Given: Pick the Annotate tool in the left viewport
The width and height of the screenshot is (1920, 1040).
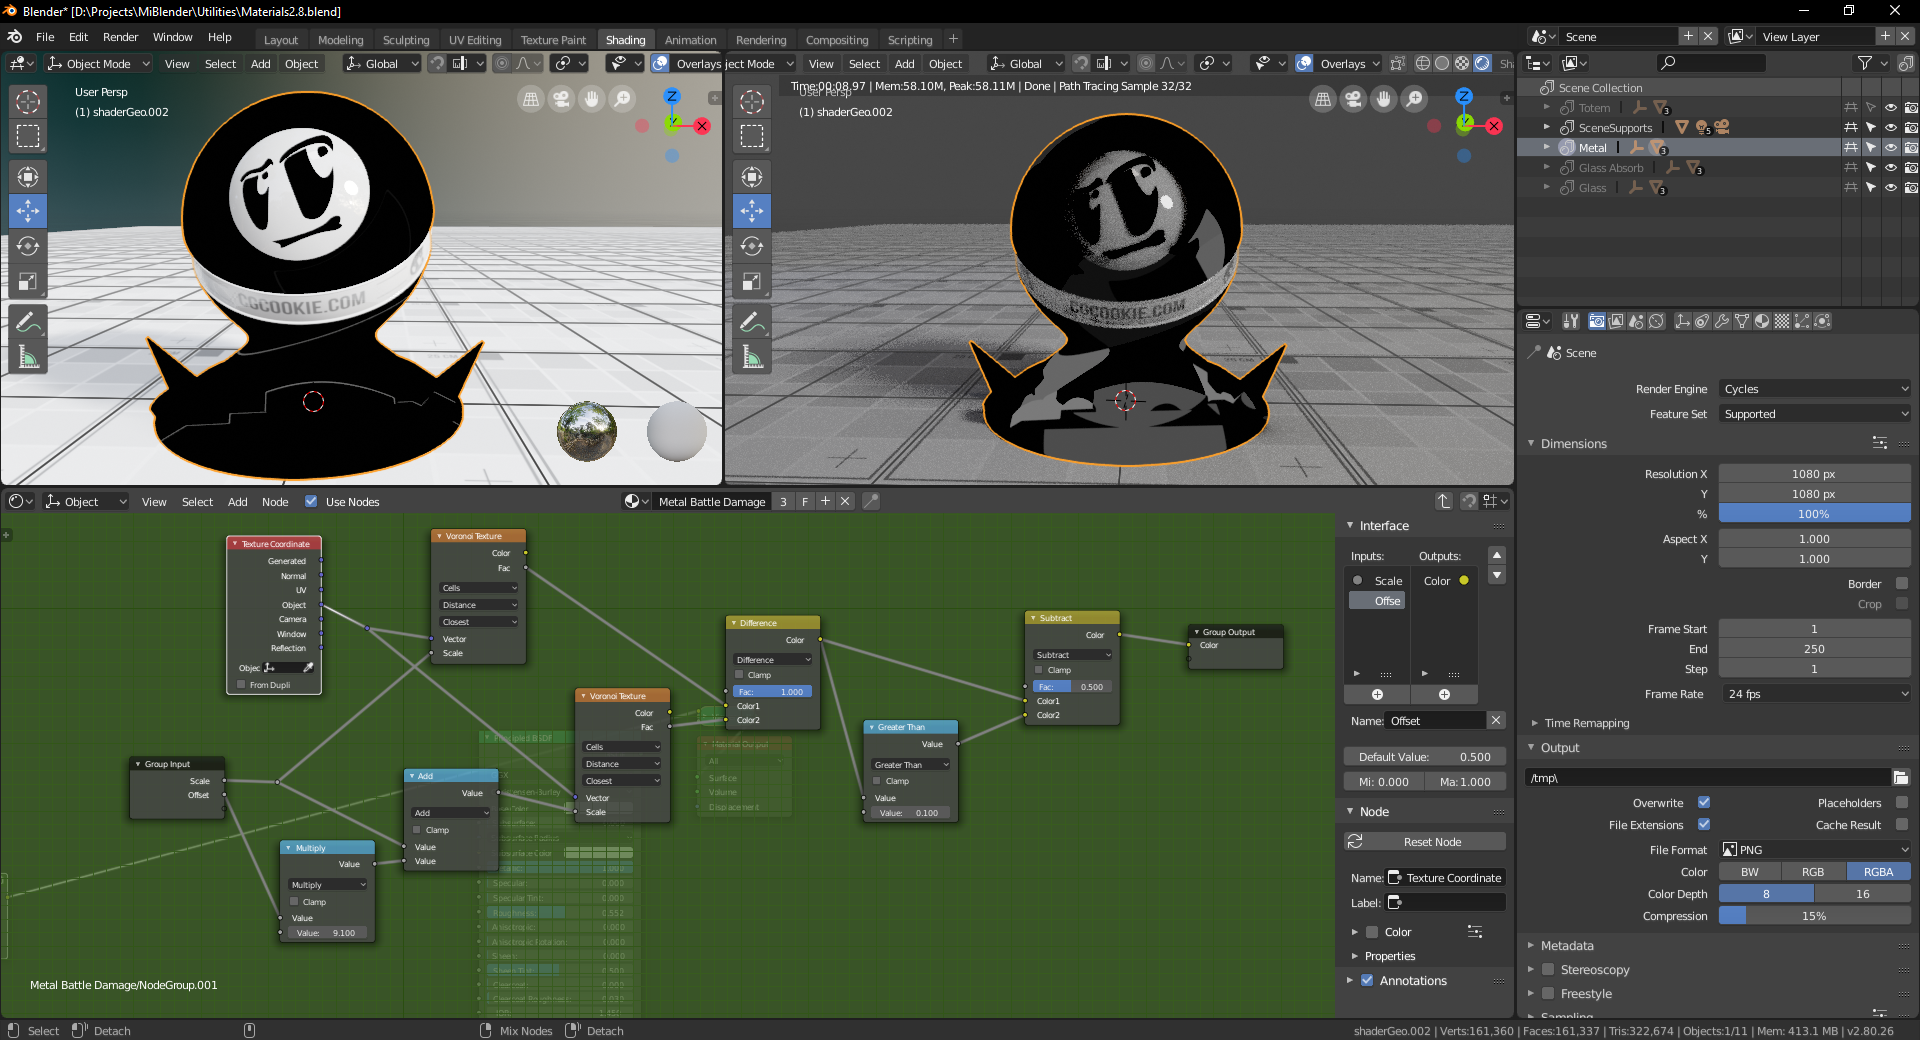Looking at the screenshot, I should click(28, 322).
